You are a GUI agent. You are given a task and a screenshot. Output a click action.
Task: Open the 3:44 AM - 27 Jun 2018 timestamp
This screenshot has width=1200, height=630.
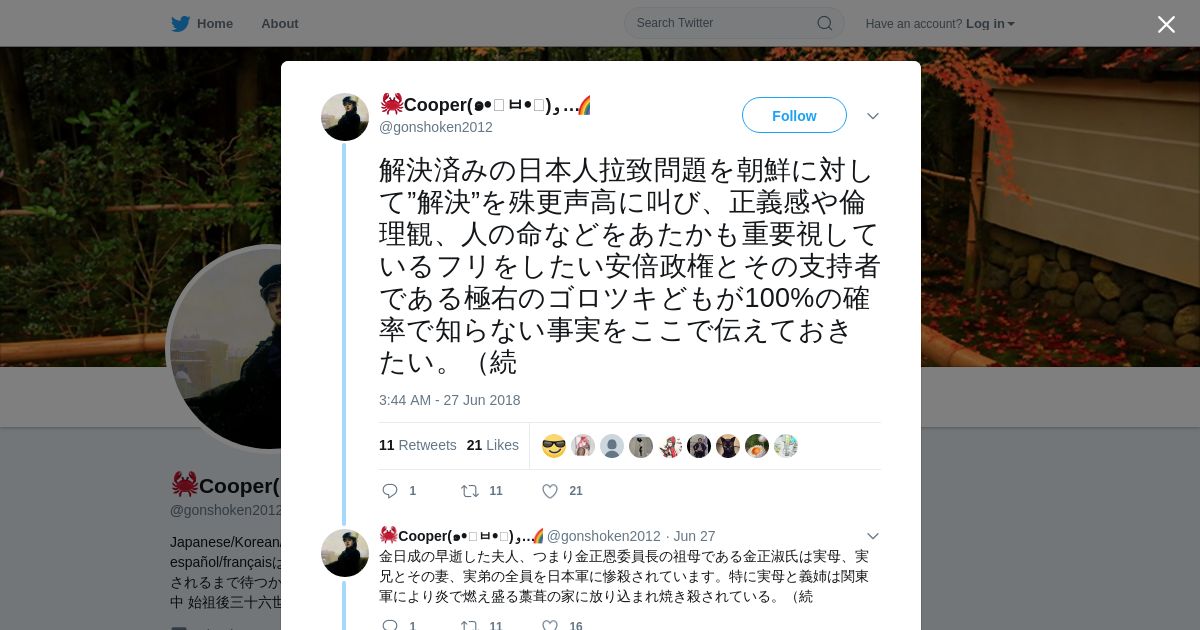point(450,400)
